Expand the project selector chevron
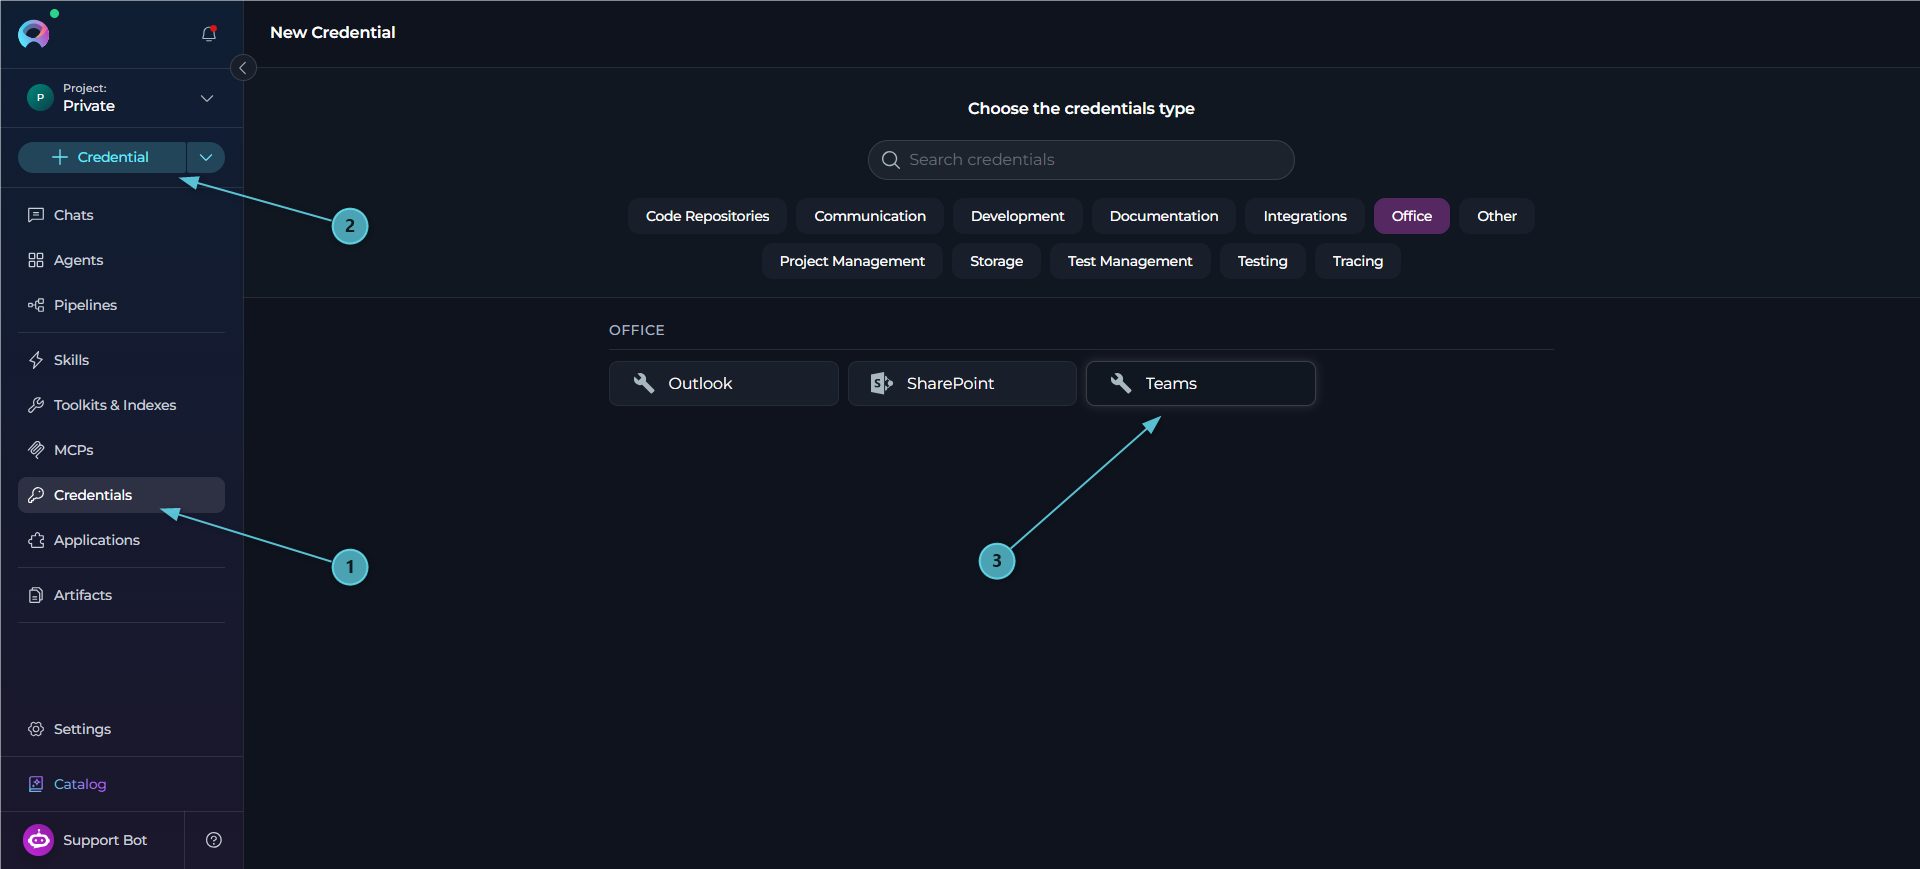 tap(207, 98)
